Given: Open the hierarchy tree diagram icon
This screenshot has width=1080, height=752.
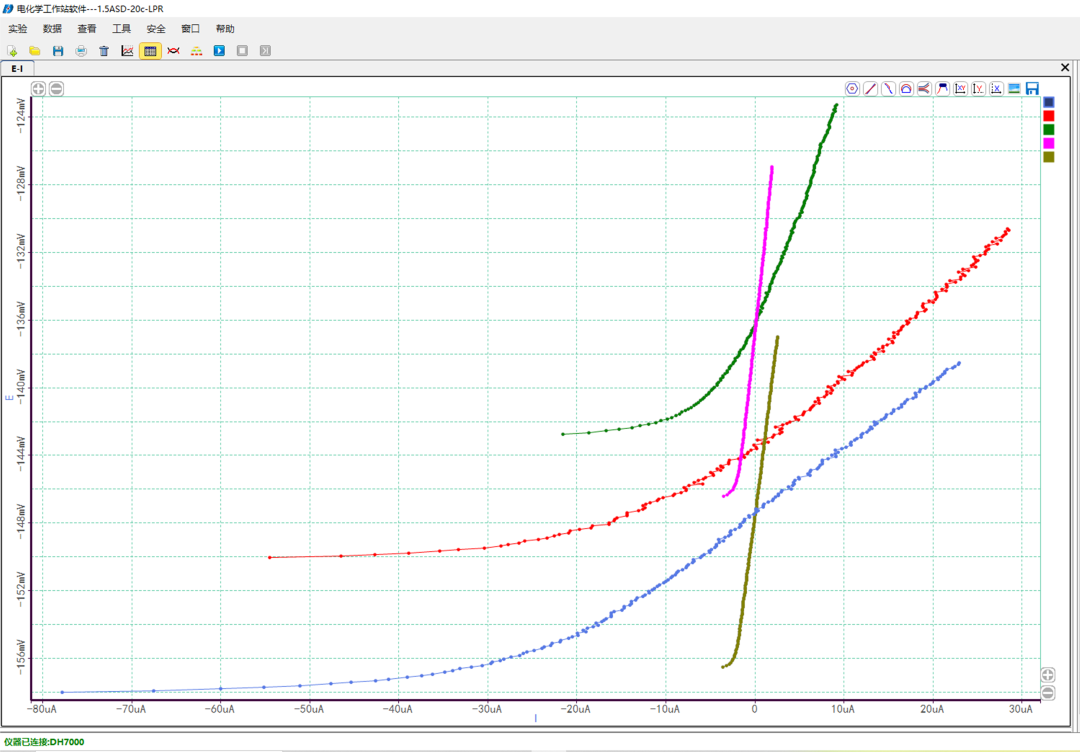Looking at the screenshot, I should tap(196, 51).
